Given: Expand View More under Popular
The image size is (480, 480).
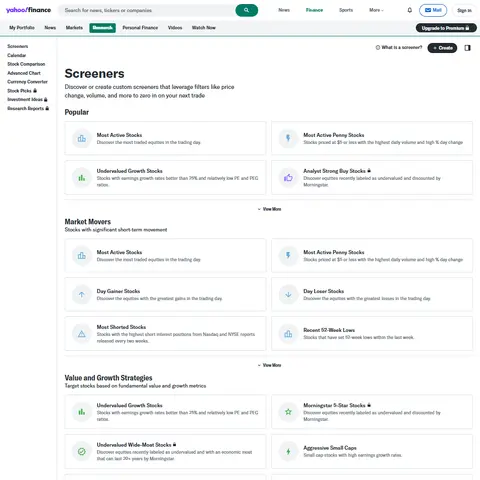Looking at the screenshot, I should coord(269,209).
